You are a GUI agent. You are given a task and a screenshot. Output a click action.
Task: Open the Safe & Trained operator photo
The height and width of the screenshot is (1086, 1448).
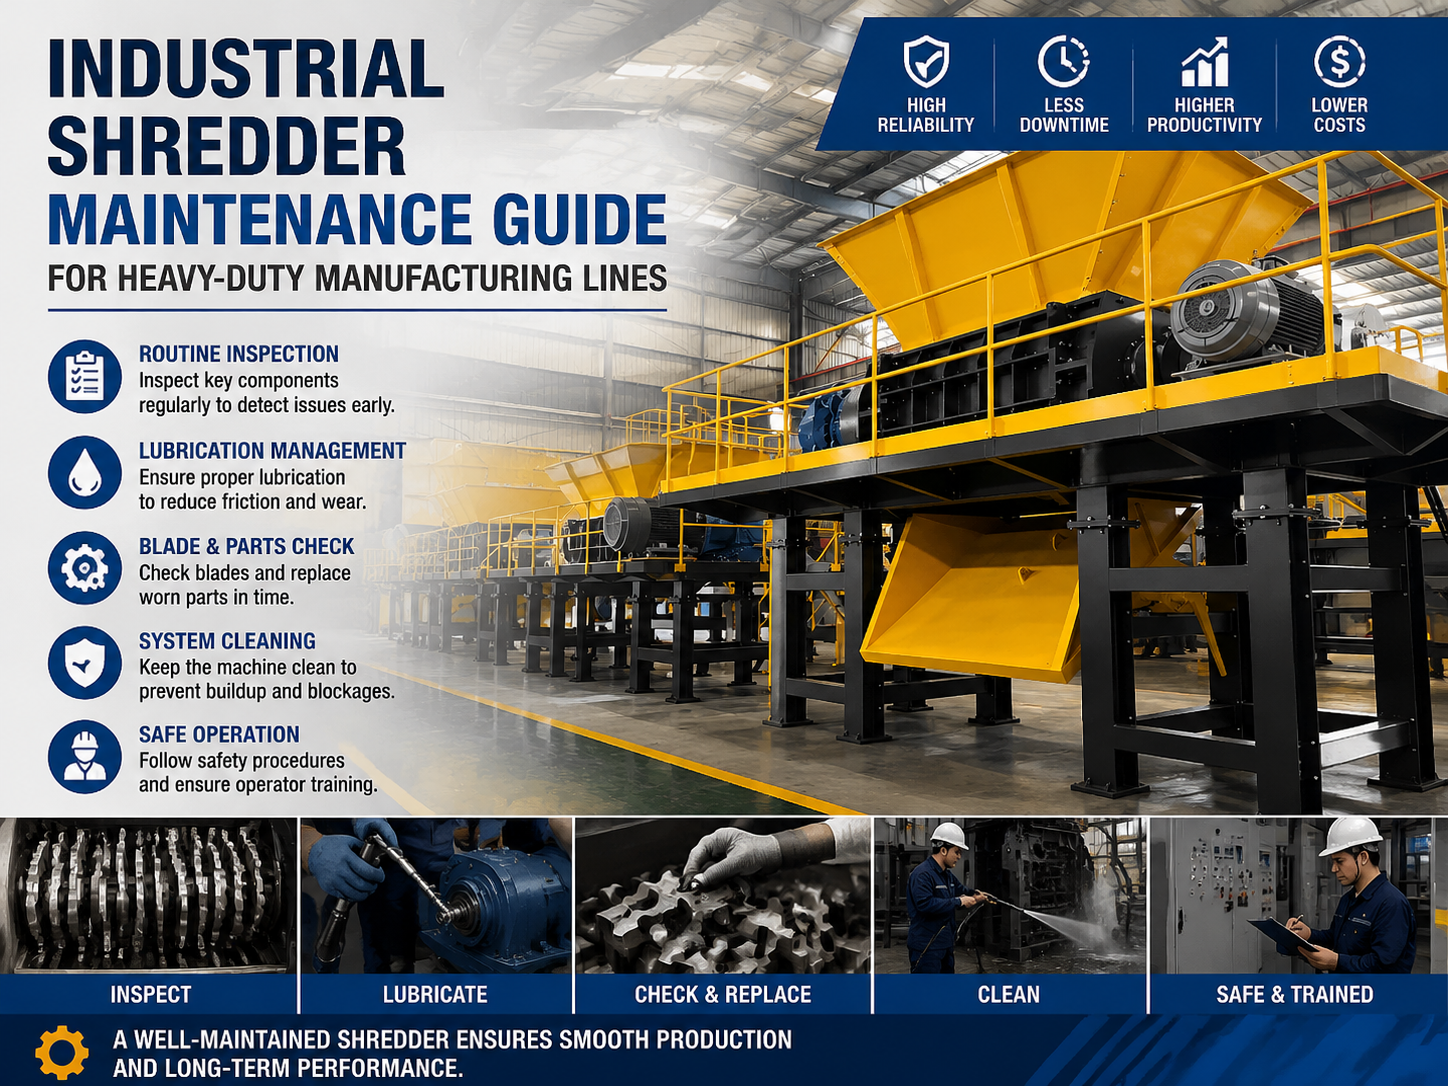point(1299,896)
